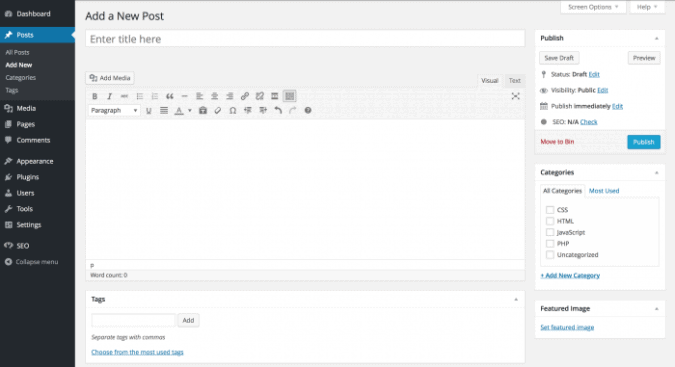Open distraction-free writing mode
Screen dimensions: 675x367
point(515,96)
